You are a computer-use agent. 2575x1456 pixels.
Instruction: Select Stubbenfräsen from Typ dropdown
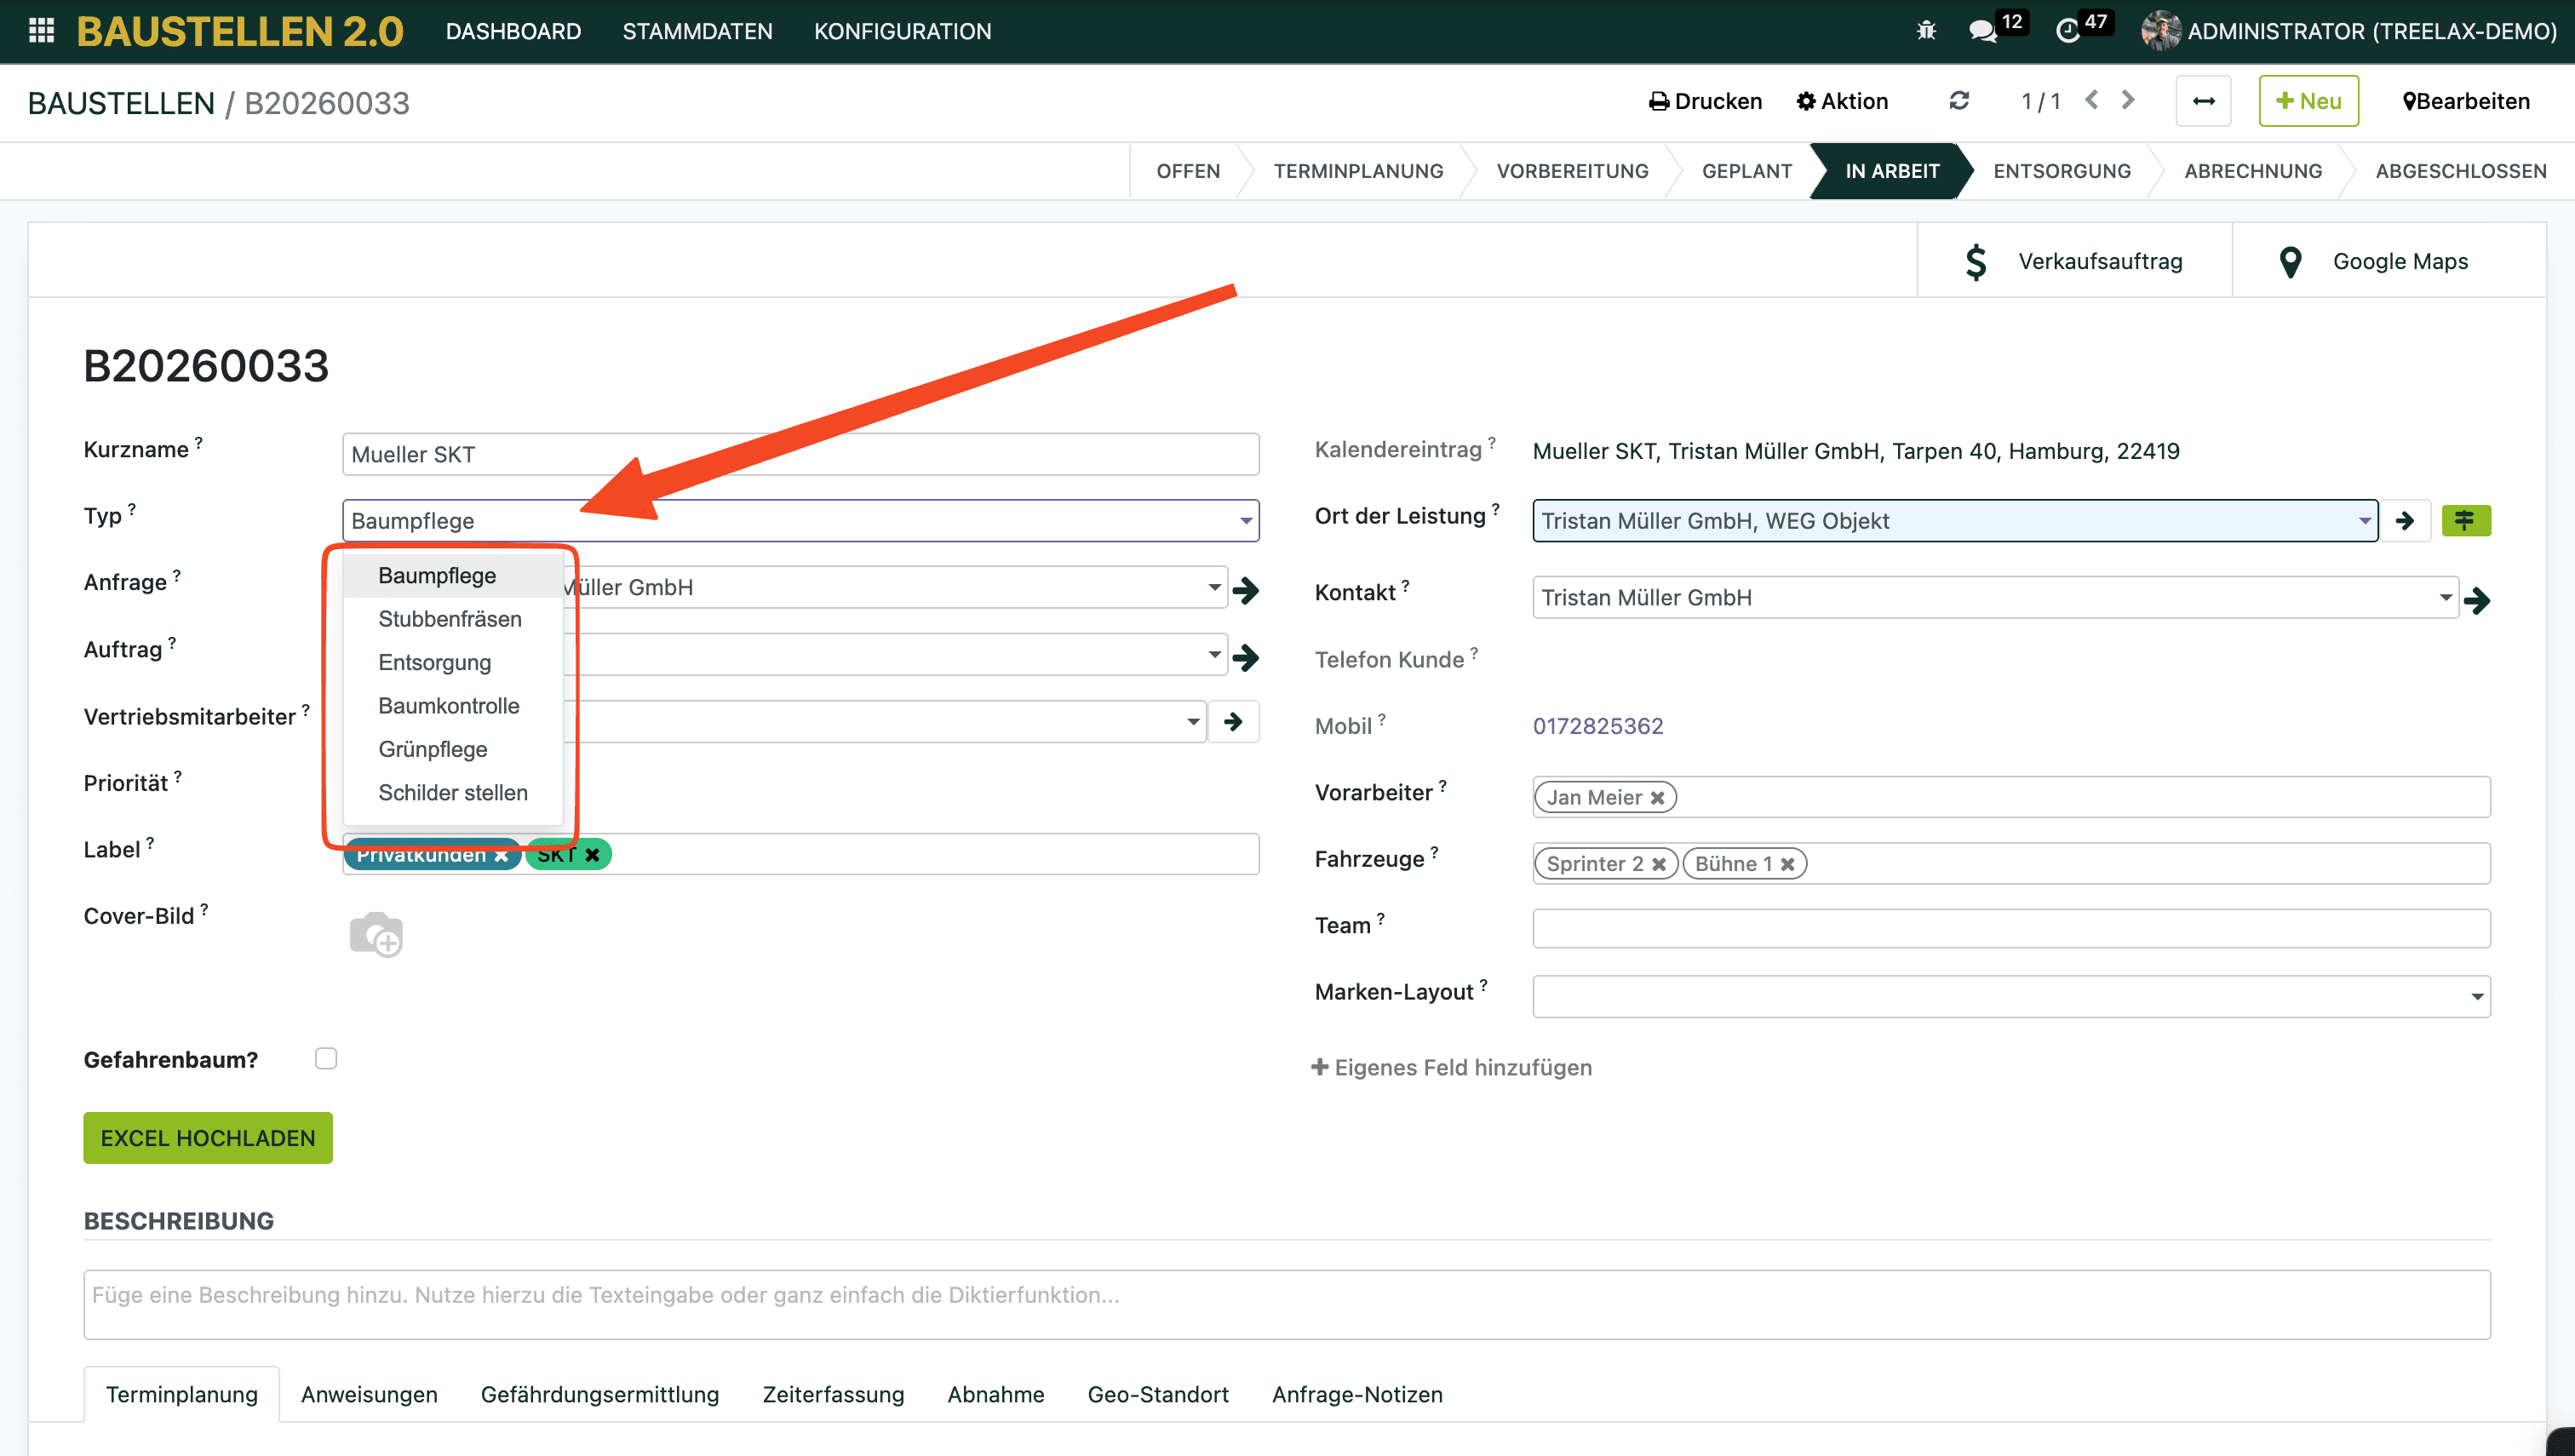pyautogui.click(x=450, y=619)
